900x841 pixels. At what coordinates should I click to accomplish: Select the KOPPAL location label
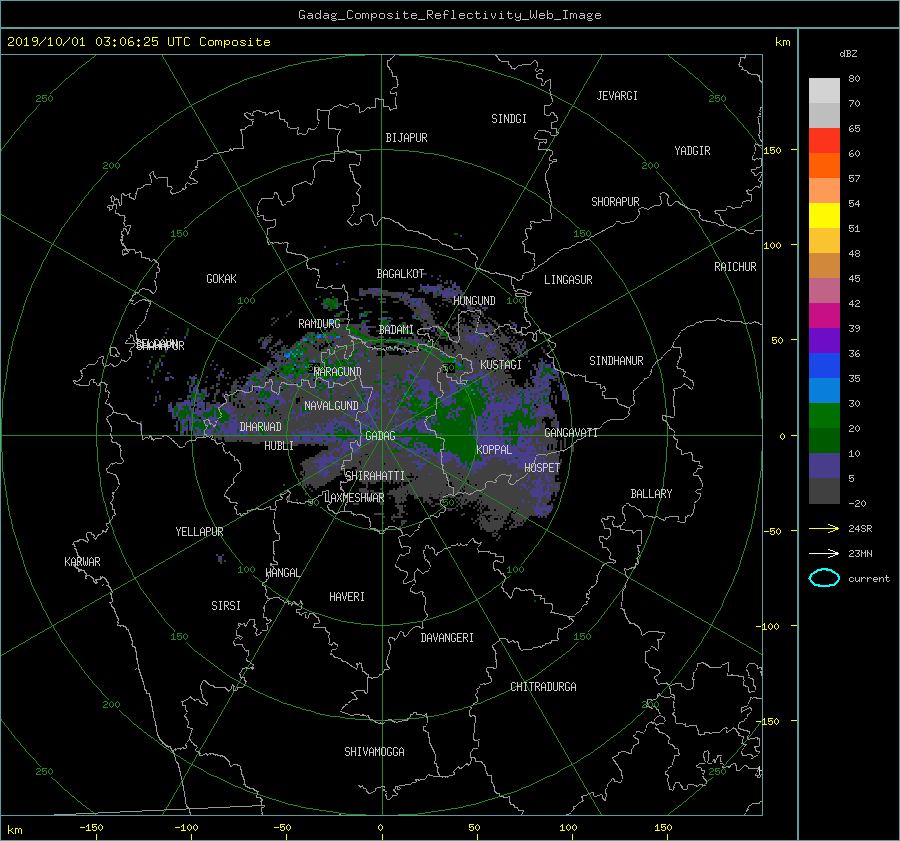494,449
